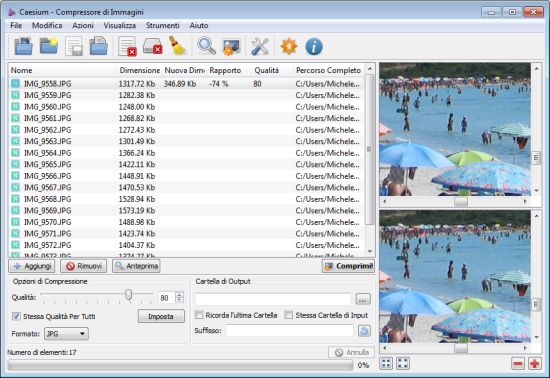Open Settings wrench and screwdriver icon
Viewport: 550px width, 378px height.
pyautogui.click(x=260, y=46)
